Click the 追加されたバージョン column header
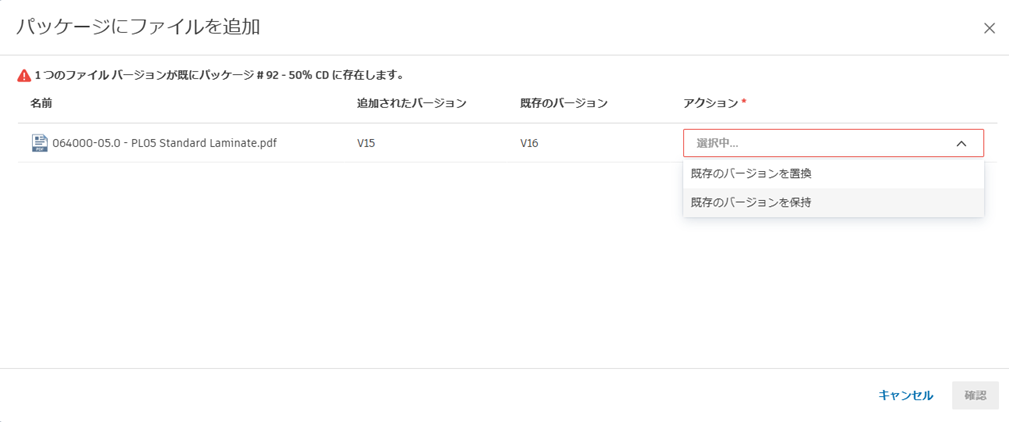Image resolution: width=1009 pixels, height=422 pixels. pos(412,103)
